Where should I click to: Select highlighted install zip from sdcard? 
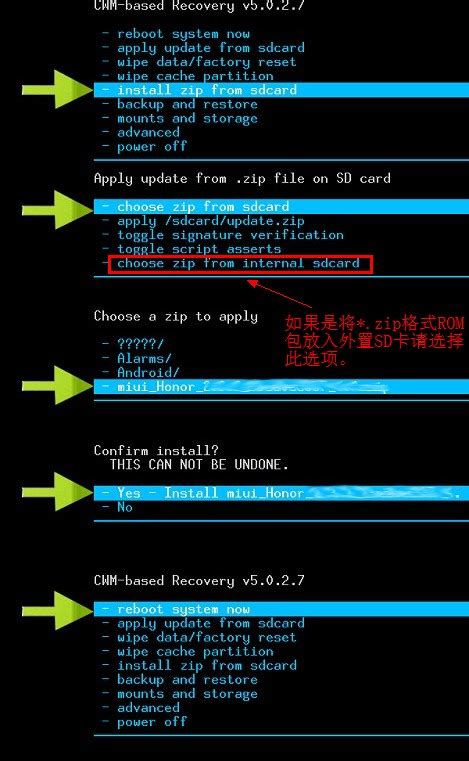(x=282, y=90)
